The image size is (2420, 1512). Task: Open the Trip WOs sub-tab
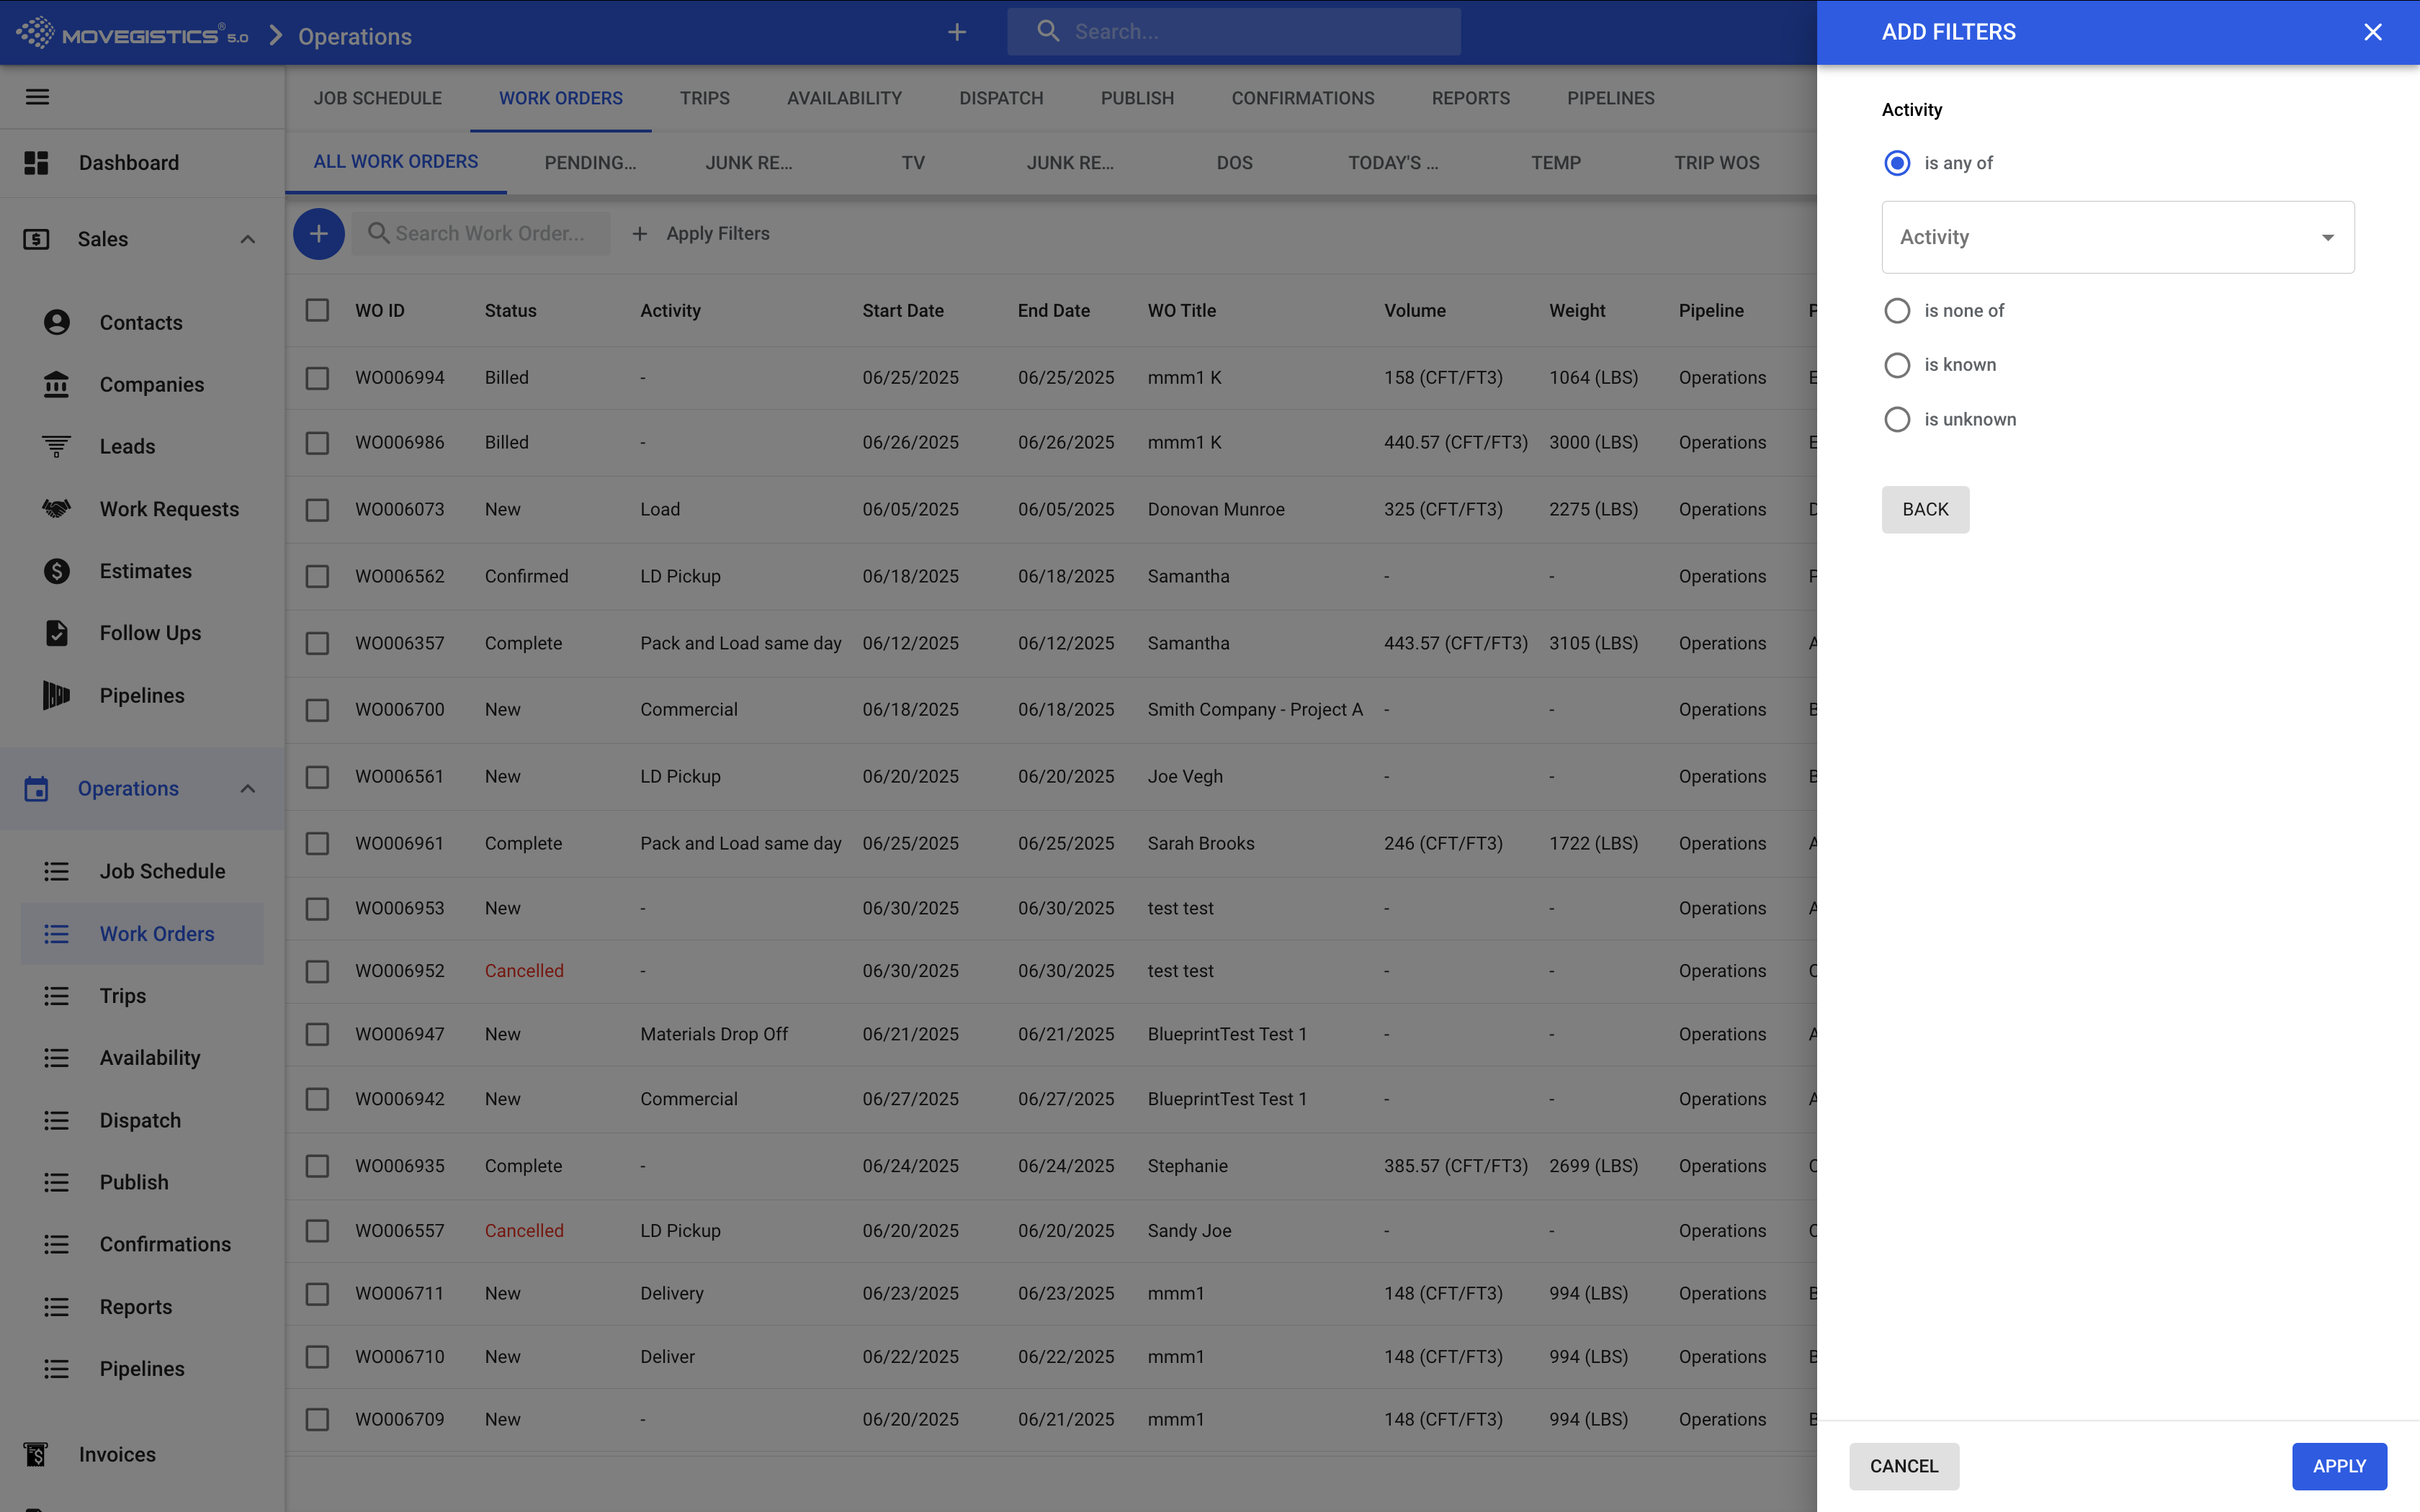1716,163
